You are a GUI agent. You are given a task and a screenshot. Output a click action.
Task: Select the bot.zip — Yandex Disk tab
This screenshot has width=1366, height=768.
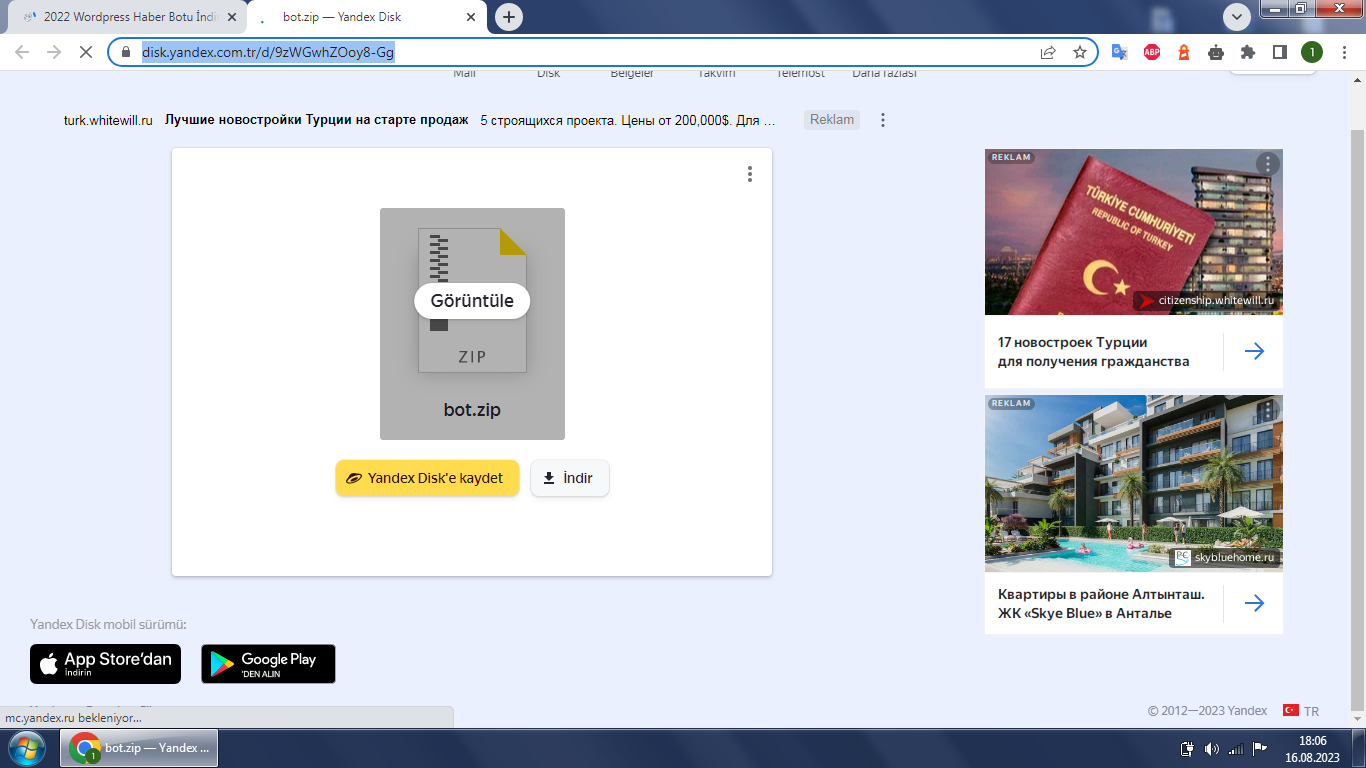[367, 18]
